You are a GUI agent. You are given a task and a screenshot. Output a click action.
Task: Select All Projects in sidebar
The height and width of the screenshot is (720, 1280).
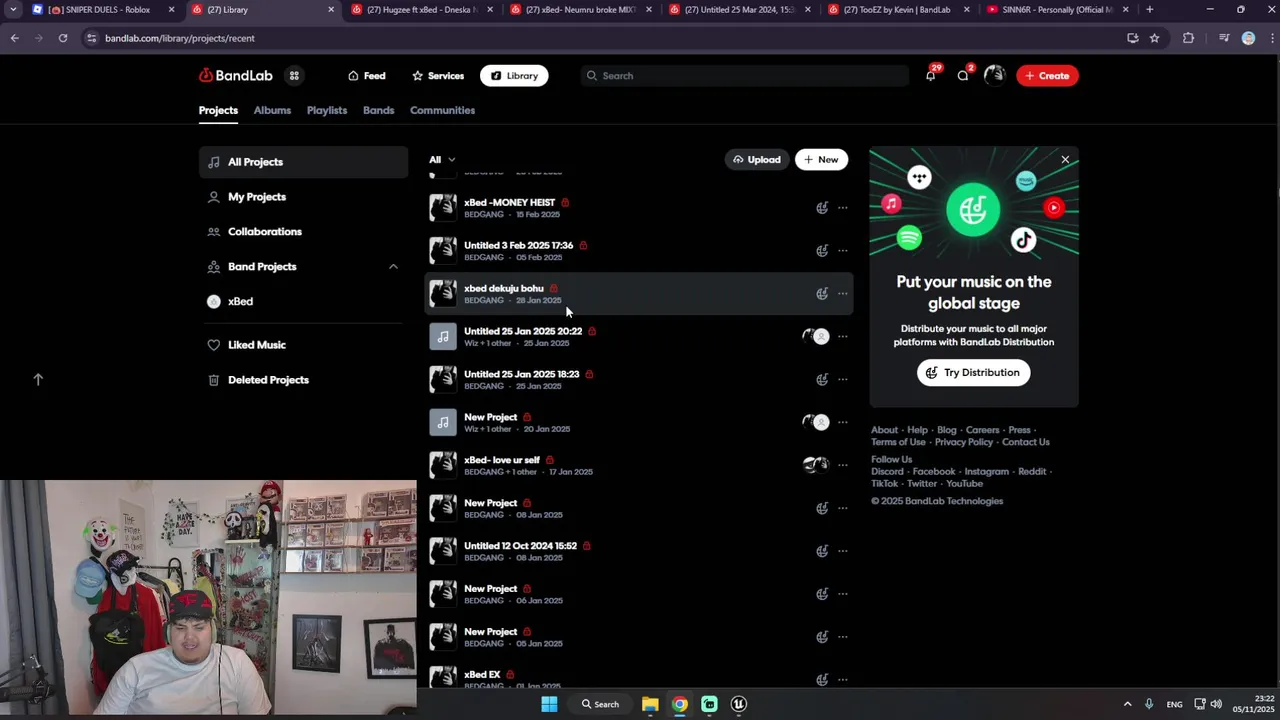click(x=303, y=162)
